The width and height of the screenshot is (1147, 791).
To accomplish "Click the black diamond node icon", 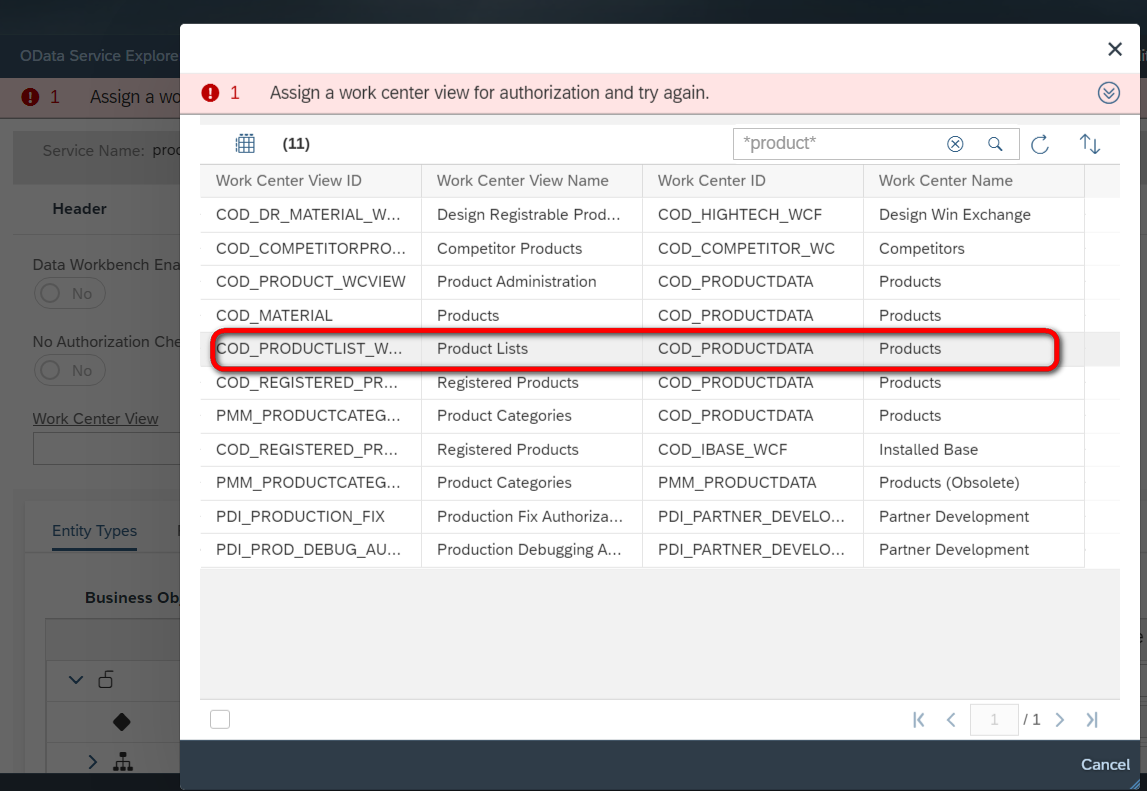I will tap(121, 722).
